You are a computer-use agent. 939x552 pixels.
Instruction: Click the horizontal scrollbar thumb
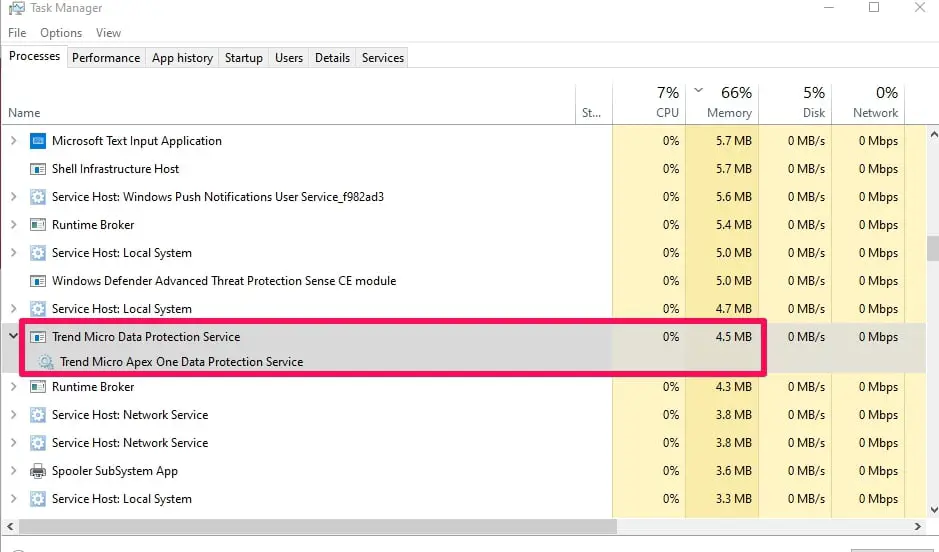coord(317,527)
